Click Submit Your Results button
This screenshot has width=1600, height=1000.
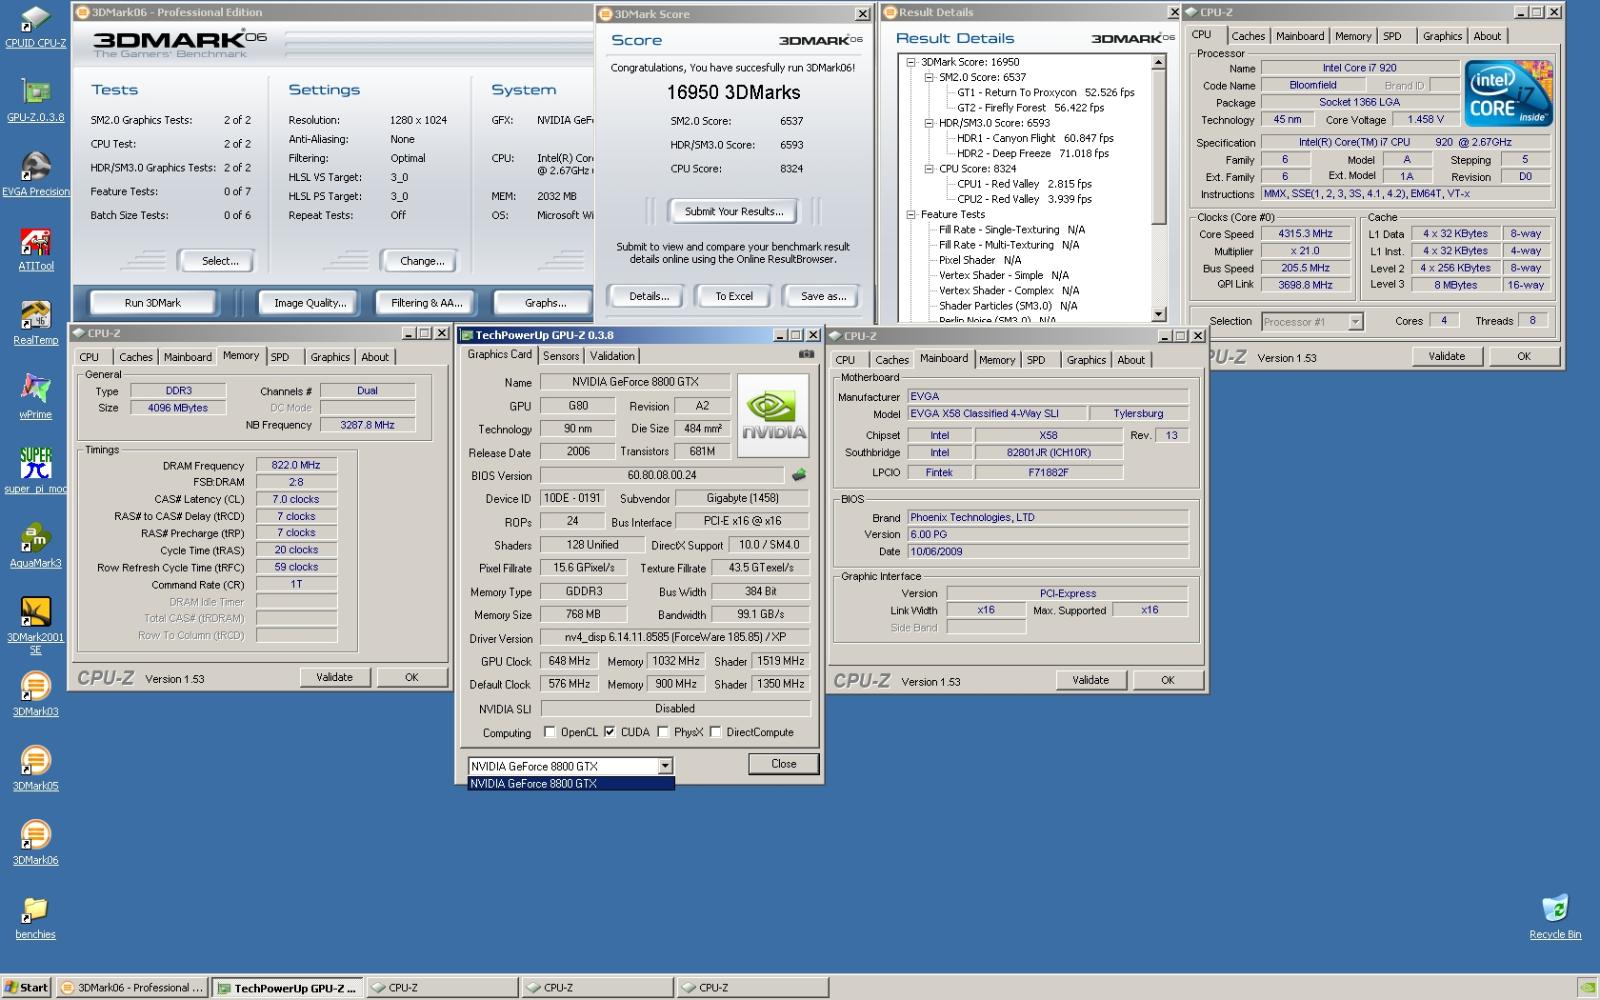(734, 211)
